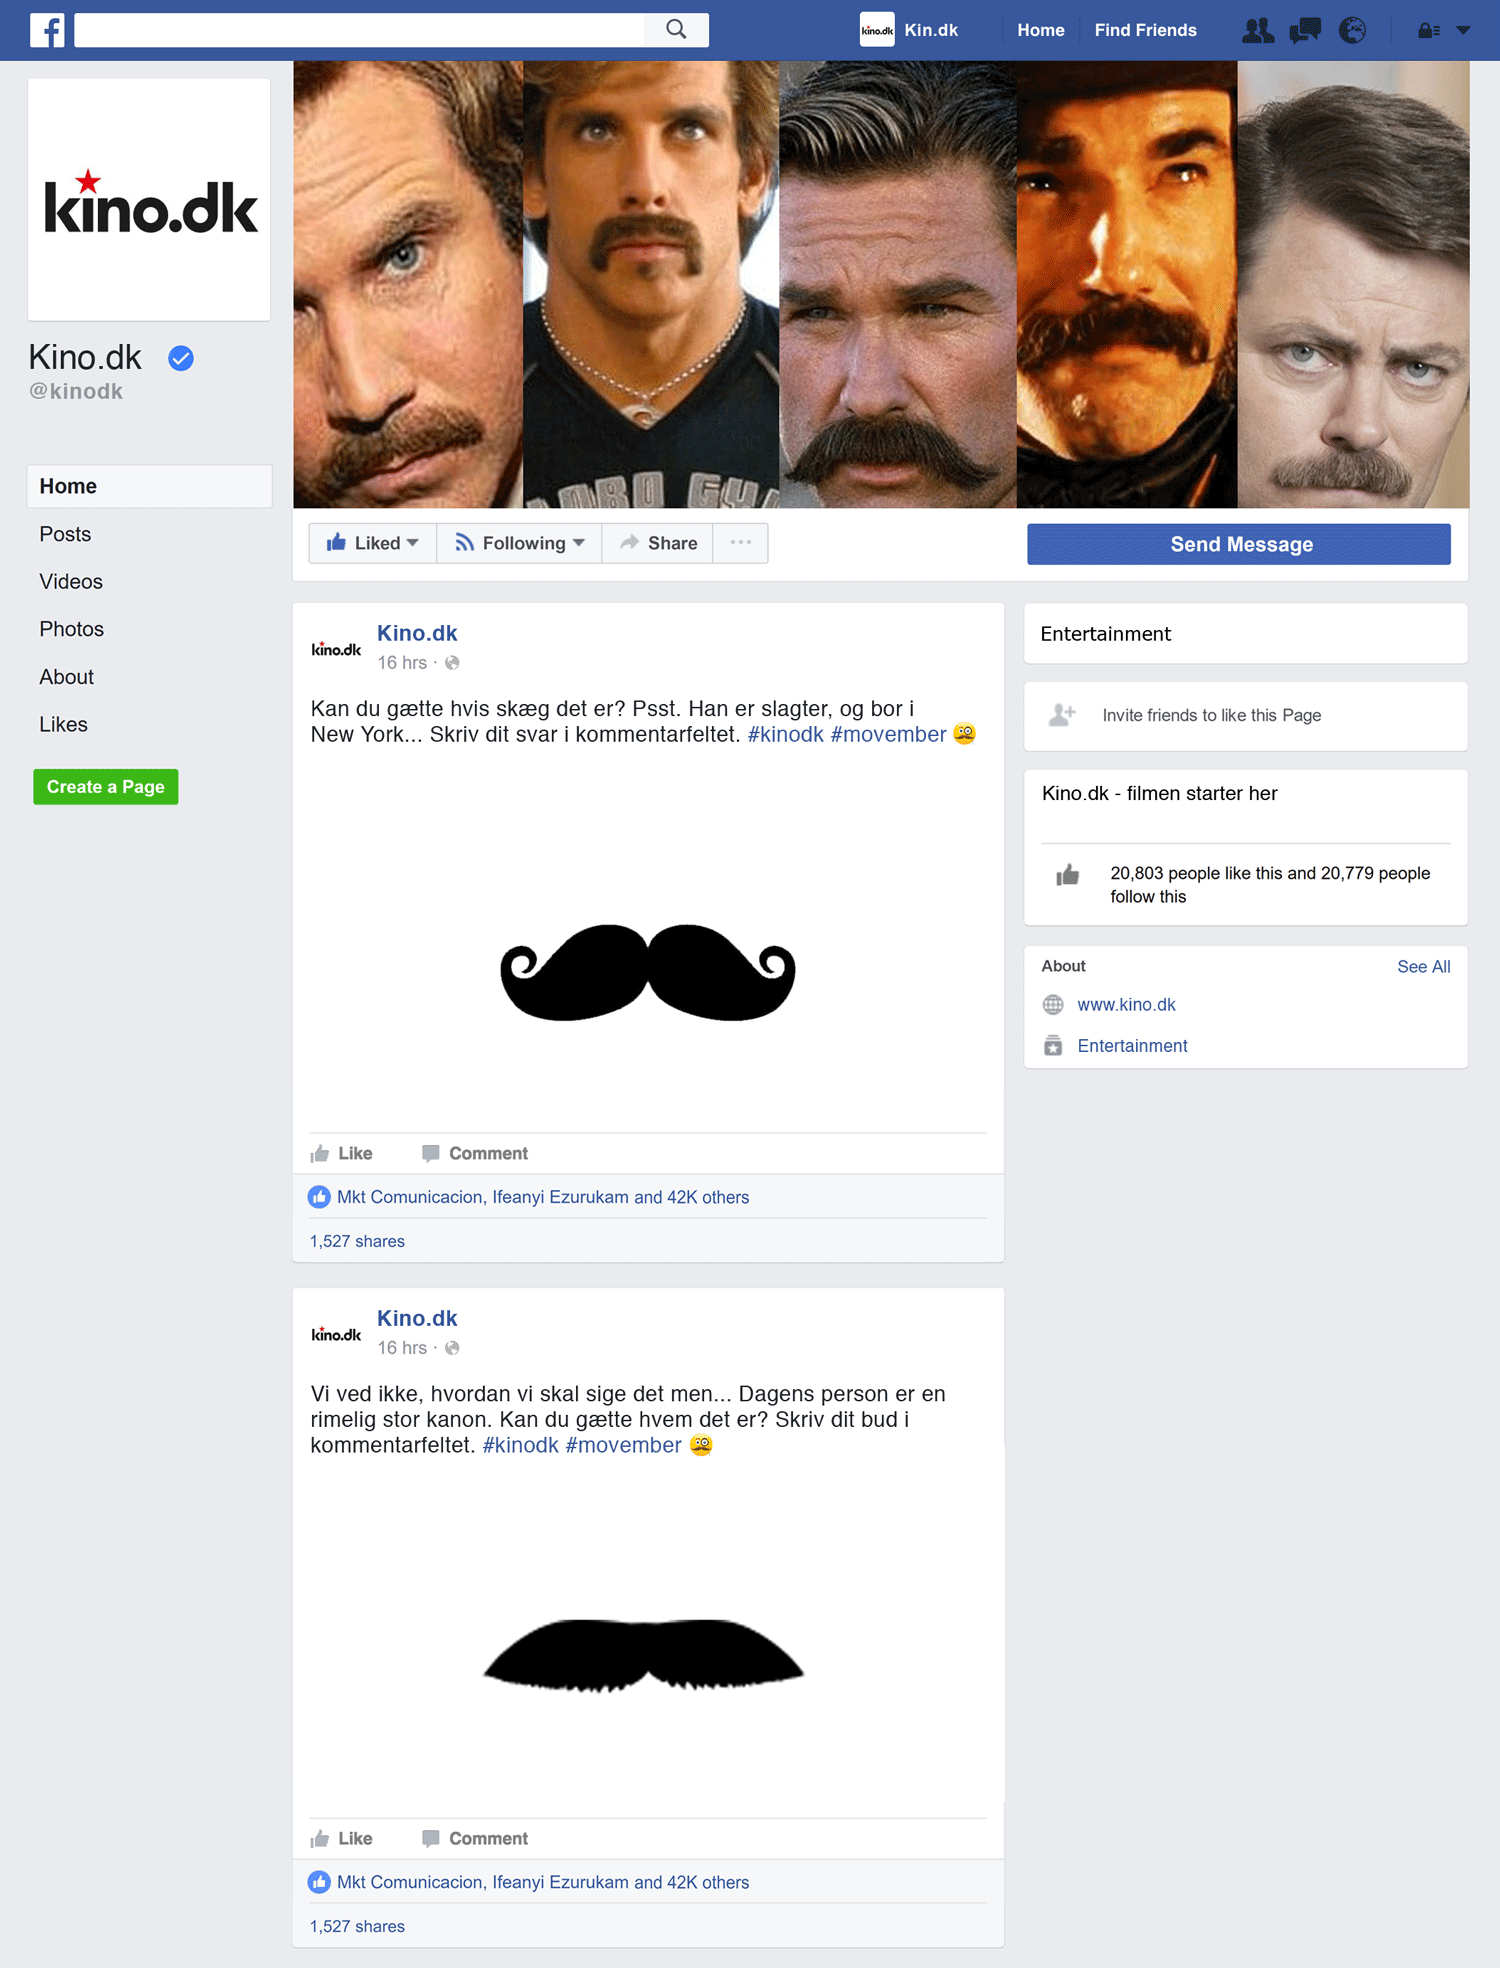The height and width of the screenshot is (1968, 1500).
Task: Open the 1,527 shares link on second post
Action: (x=357, y=1926)
